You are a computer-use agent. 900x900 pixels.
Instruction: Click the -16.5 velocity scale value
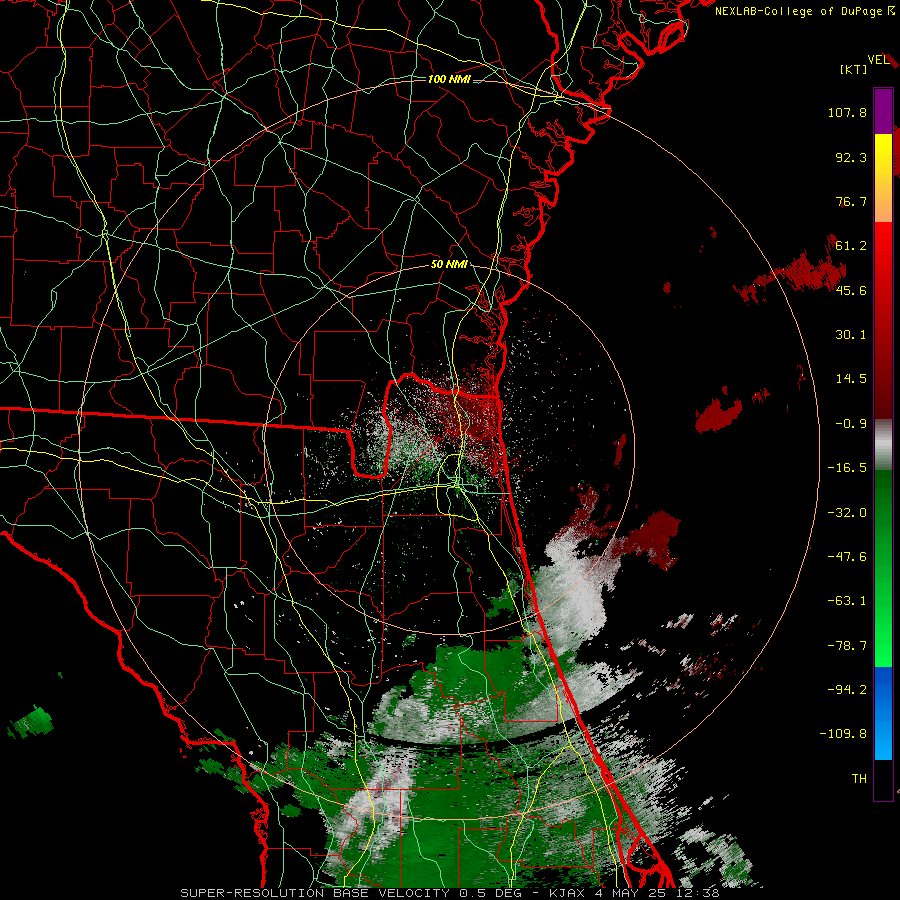point(847,467)
